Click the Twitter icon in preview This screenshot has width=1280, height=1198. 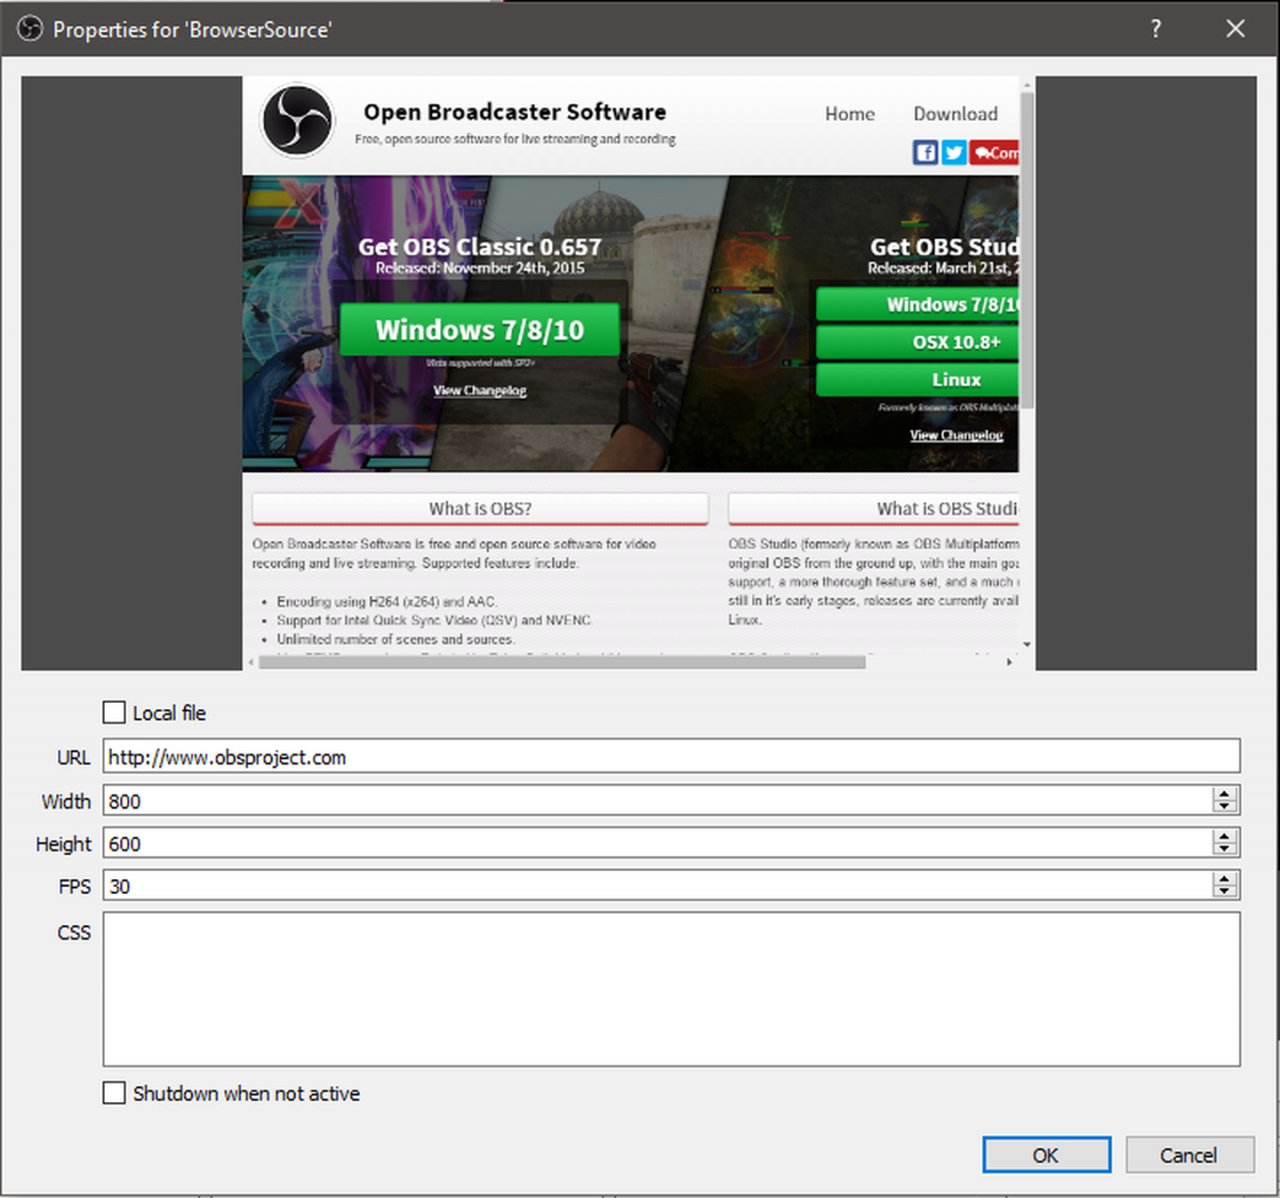(x=953, y=152)
